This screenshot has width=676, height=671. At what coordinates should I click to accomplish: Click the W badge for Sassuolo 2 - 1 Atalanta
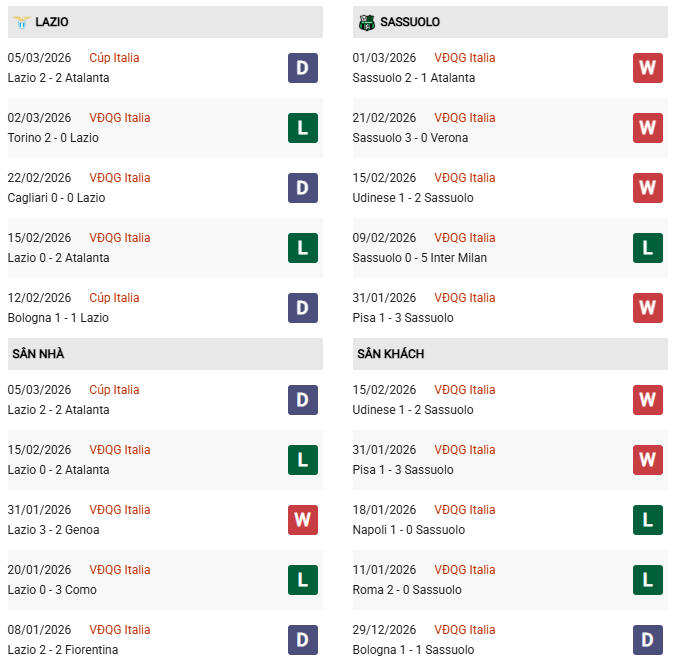point(647,68)
